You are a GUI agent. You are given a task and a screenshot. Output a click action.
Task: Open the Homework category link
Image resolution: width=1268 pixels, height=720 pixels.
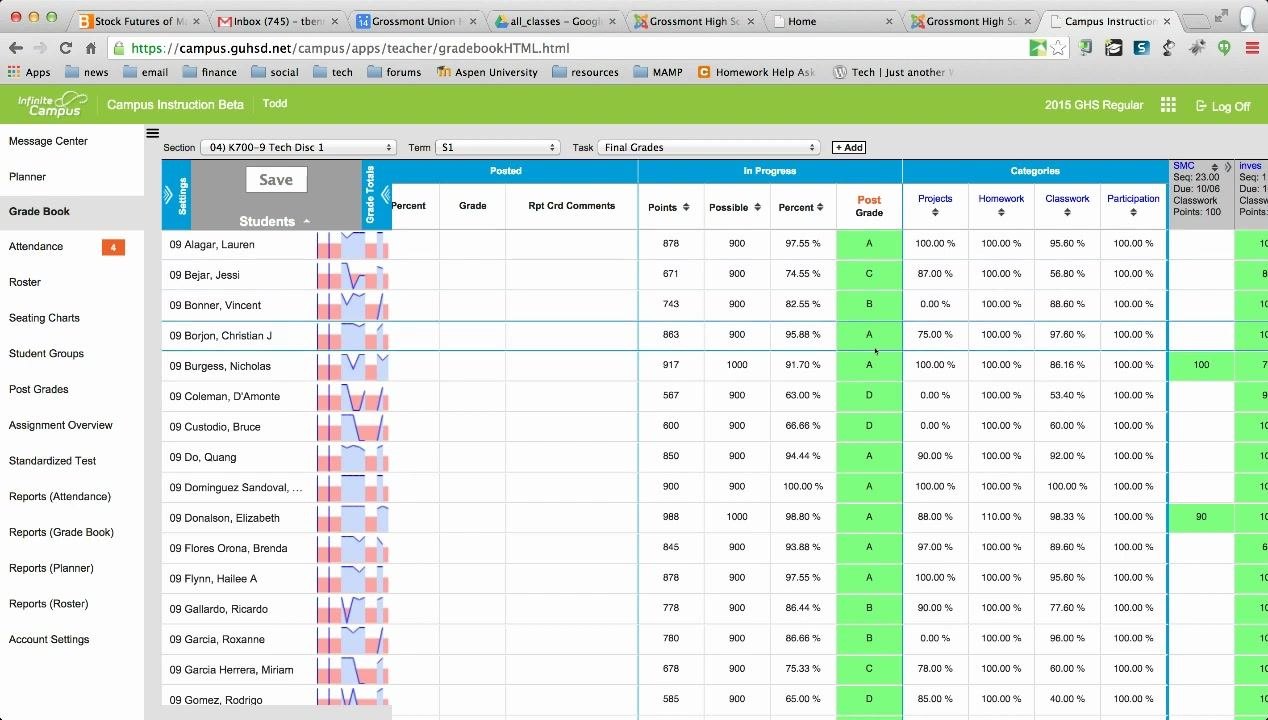(x=1001, y=198)
